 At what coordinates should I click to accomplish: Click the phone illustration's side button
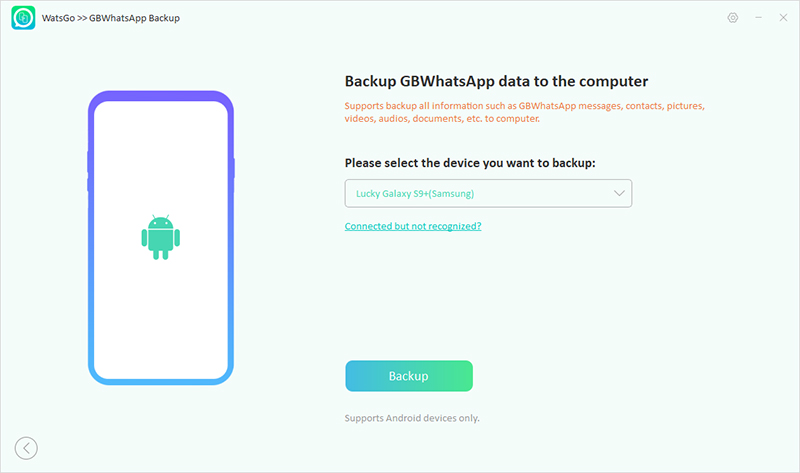(x=233, y=168)
